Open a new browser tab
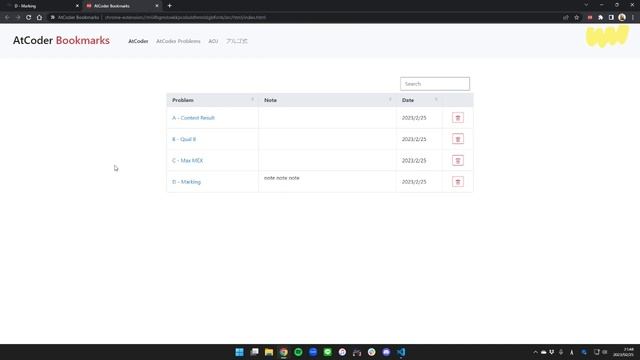This screenshot has width=640, height=360. (169, 6)
